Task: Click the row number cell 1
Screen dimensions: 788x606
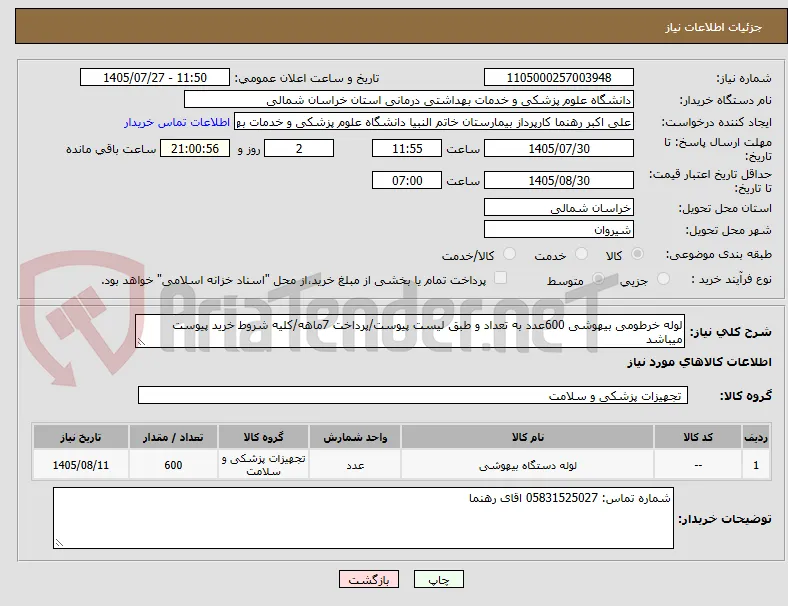Action: [756, 465]
